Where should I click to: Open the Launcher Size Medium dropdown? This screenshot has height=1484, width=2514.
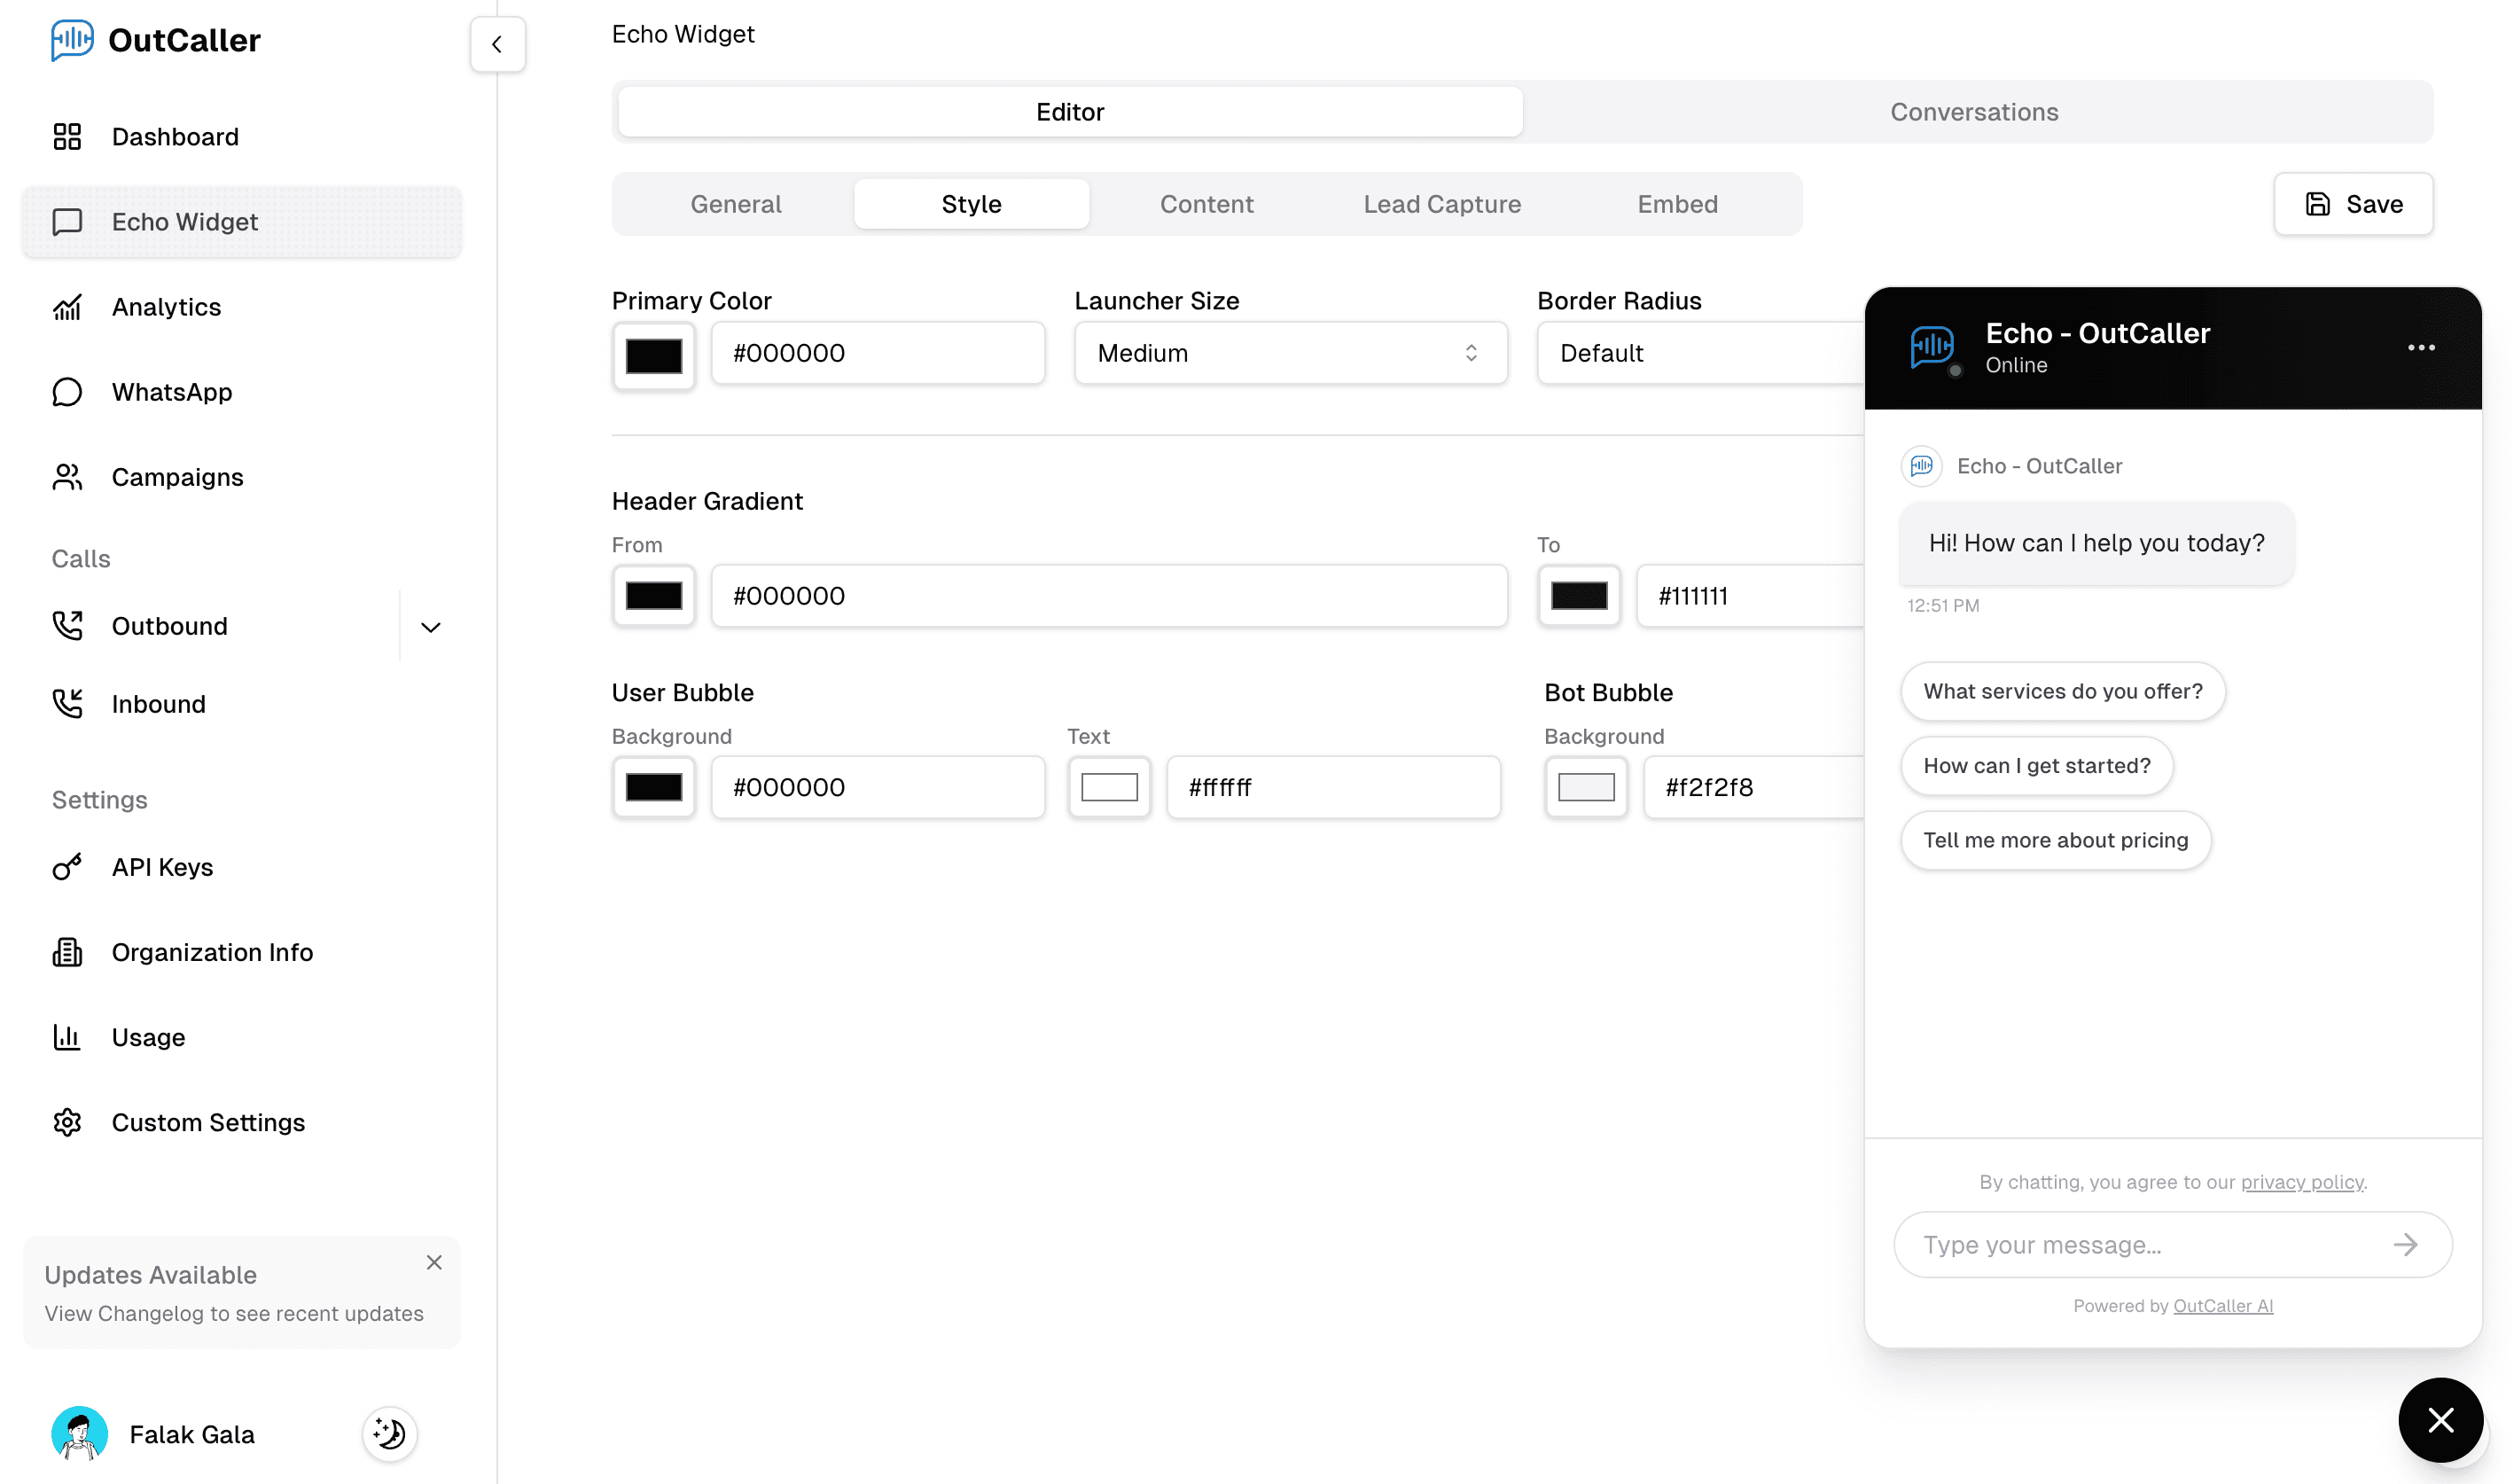1290,353
